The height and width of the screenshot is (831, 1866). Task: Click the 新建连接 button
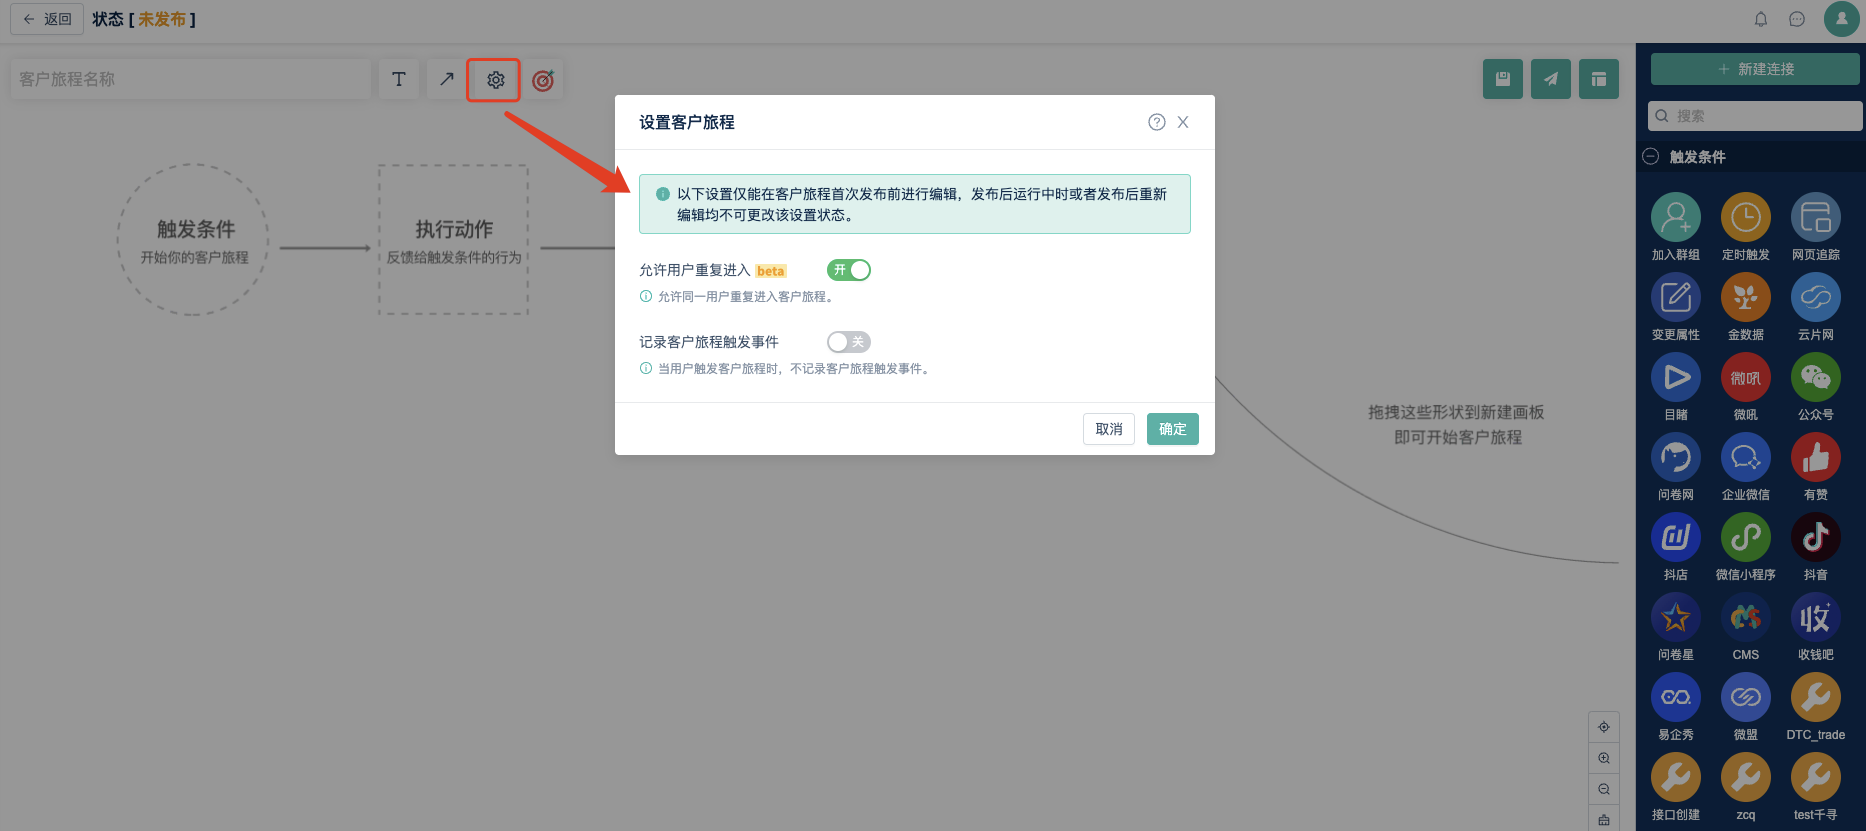[1755, 69]
